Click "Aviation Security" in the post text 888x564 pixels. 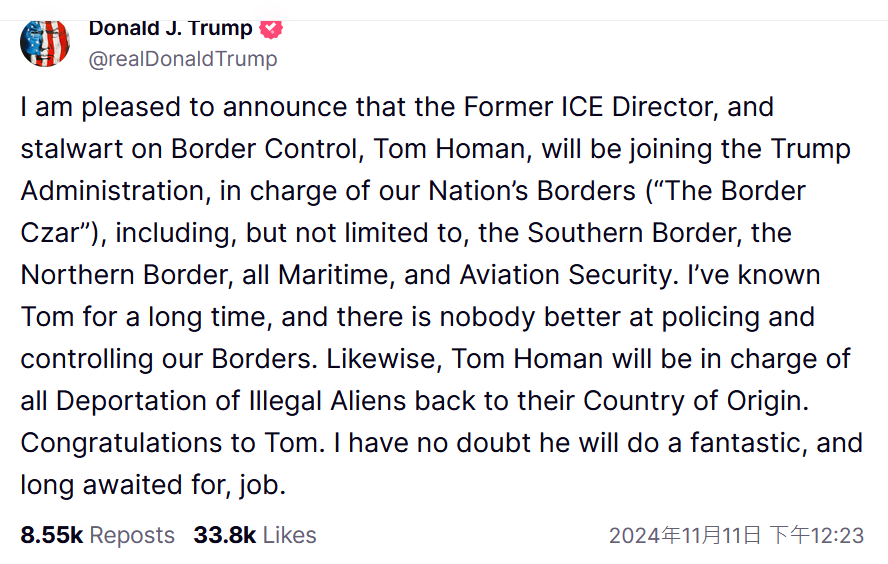[x=565, y=275]
